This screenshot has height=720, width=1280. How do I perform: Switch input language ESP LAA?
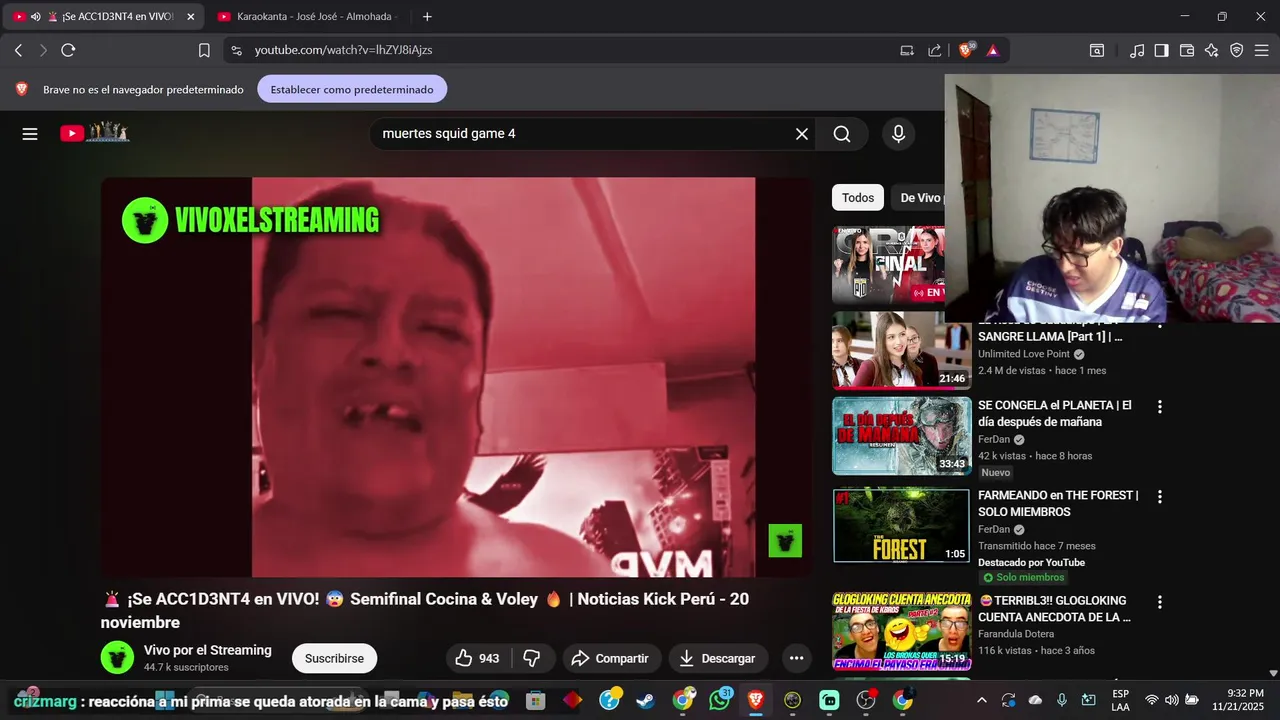point(1120,700)
